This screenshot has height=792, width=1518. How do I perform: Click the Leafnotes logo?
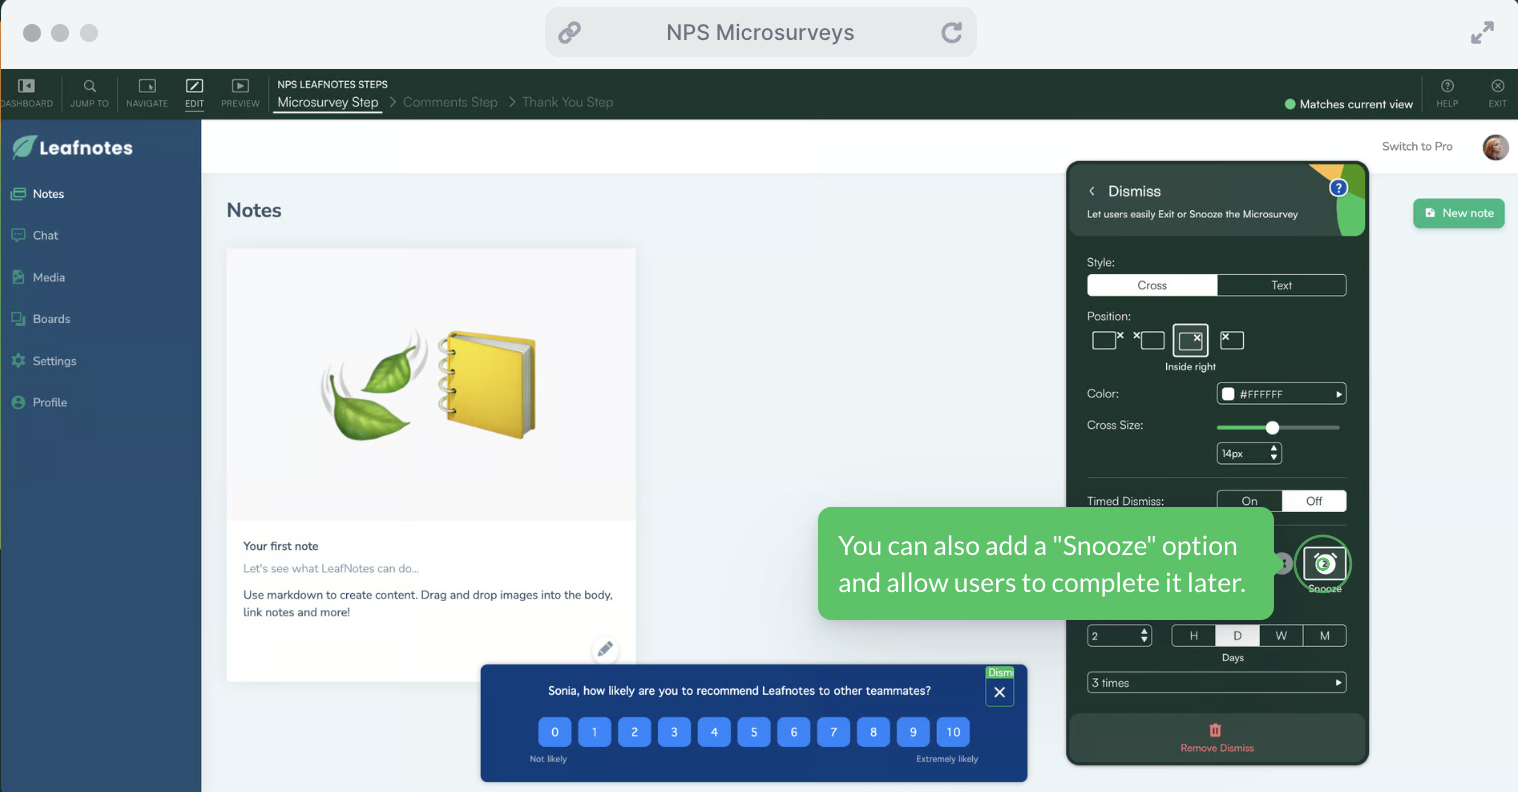point(72,148)
